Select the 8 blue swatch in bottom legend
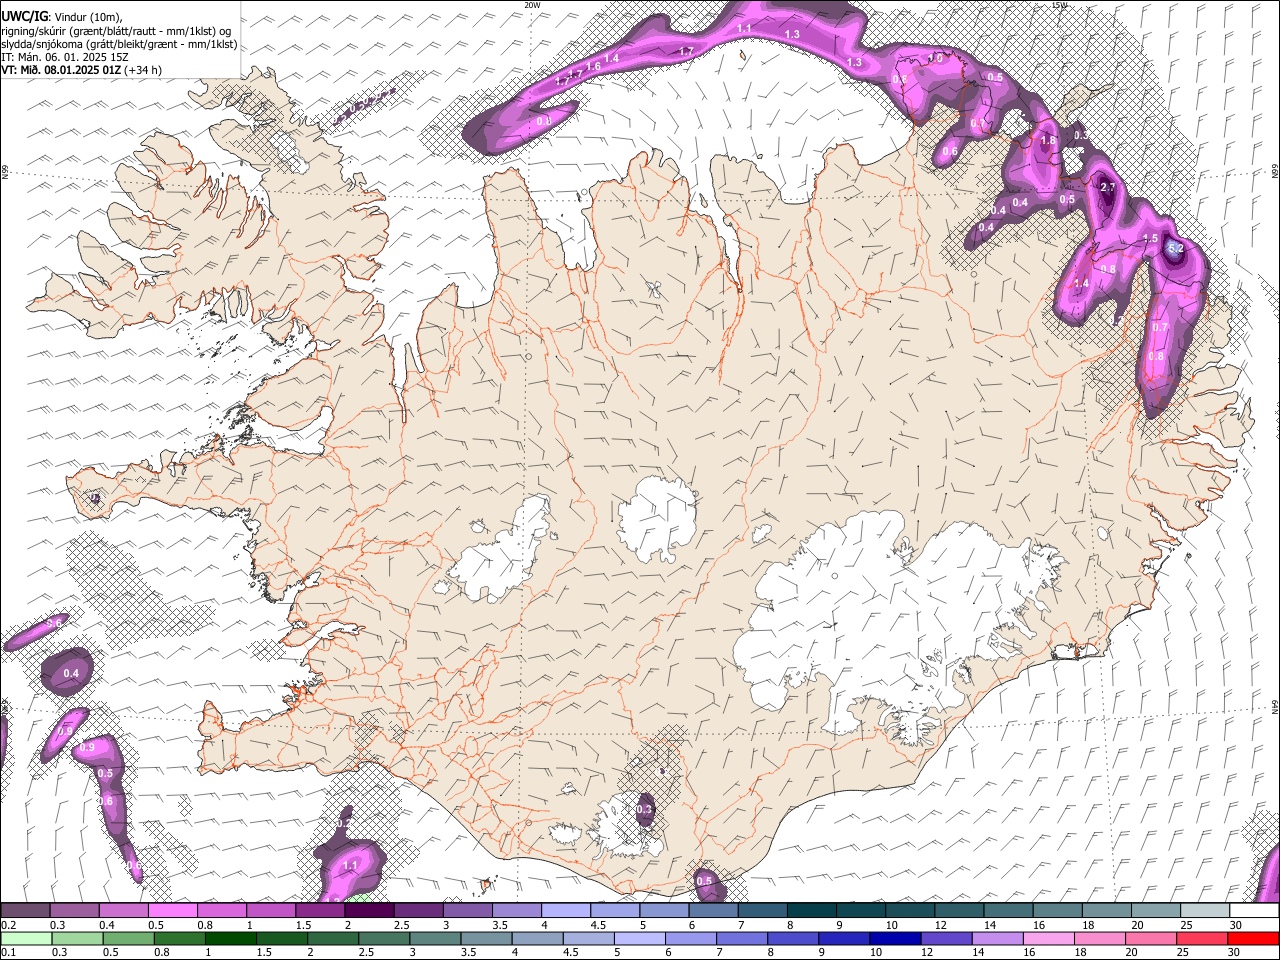Screen dimensions: 1280x960 [x=793, y=938]
